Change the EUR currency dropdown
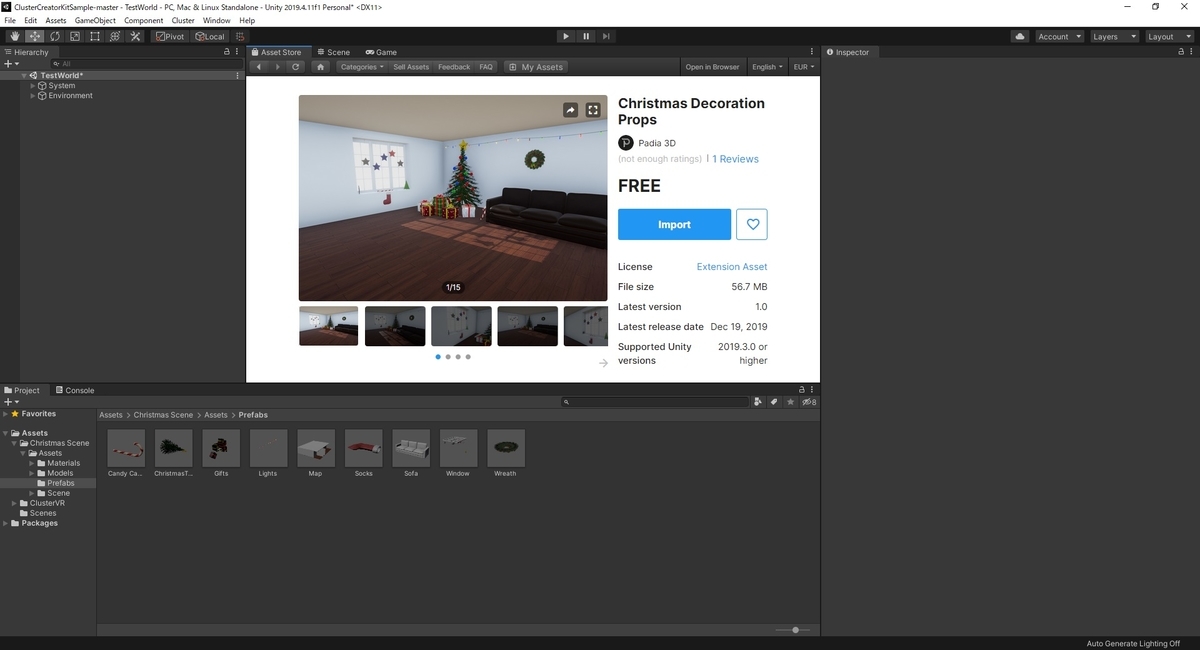 (x=803, y=67)
